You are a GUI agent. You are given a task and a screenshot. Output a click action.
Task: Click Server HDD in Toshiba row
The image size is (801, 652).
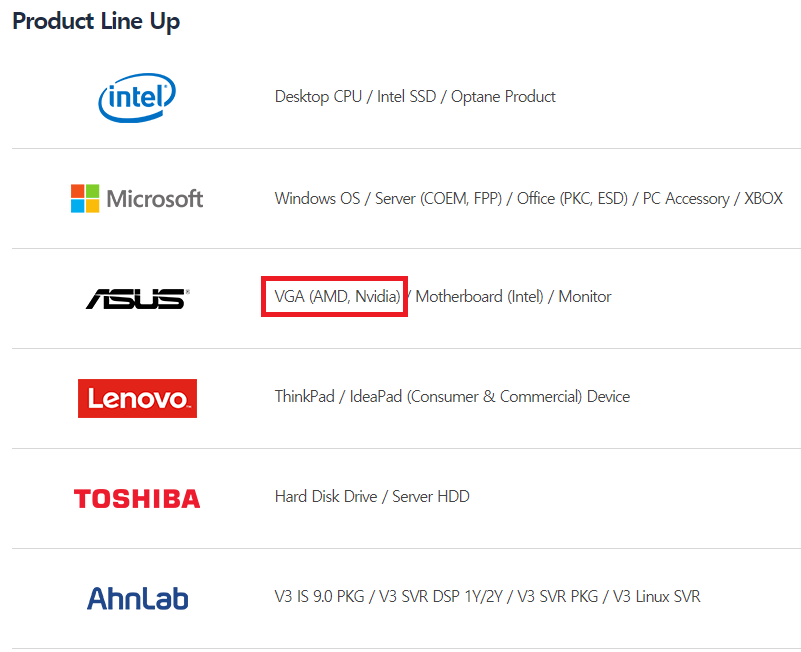[x=431, y=497]
